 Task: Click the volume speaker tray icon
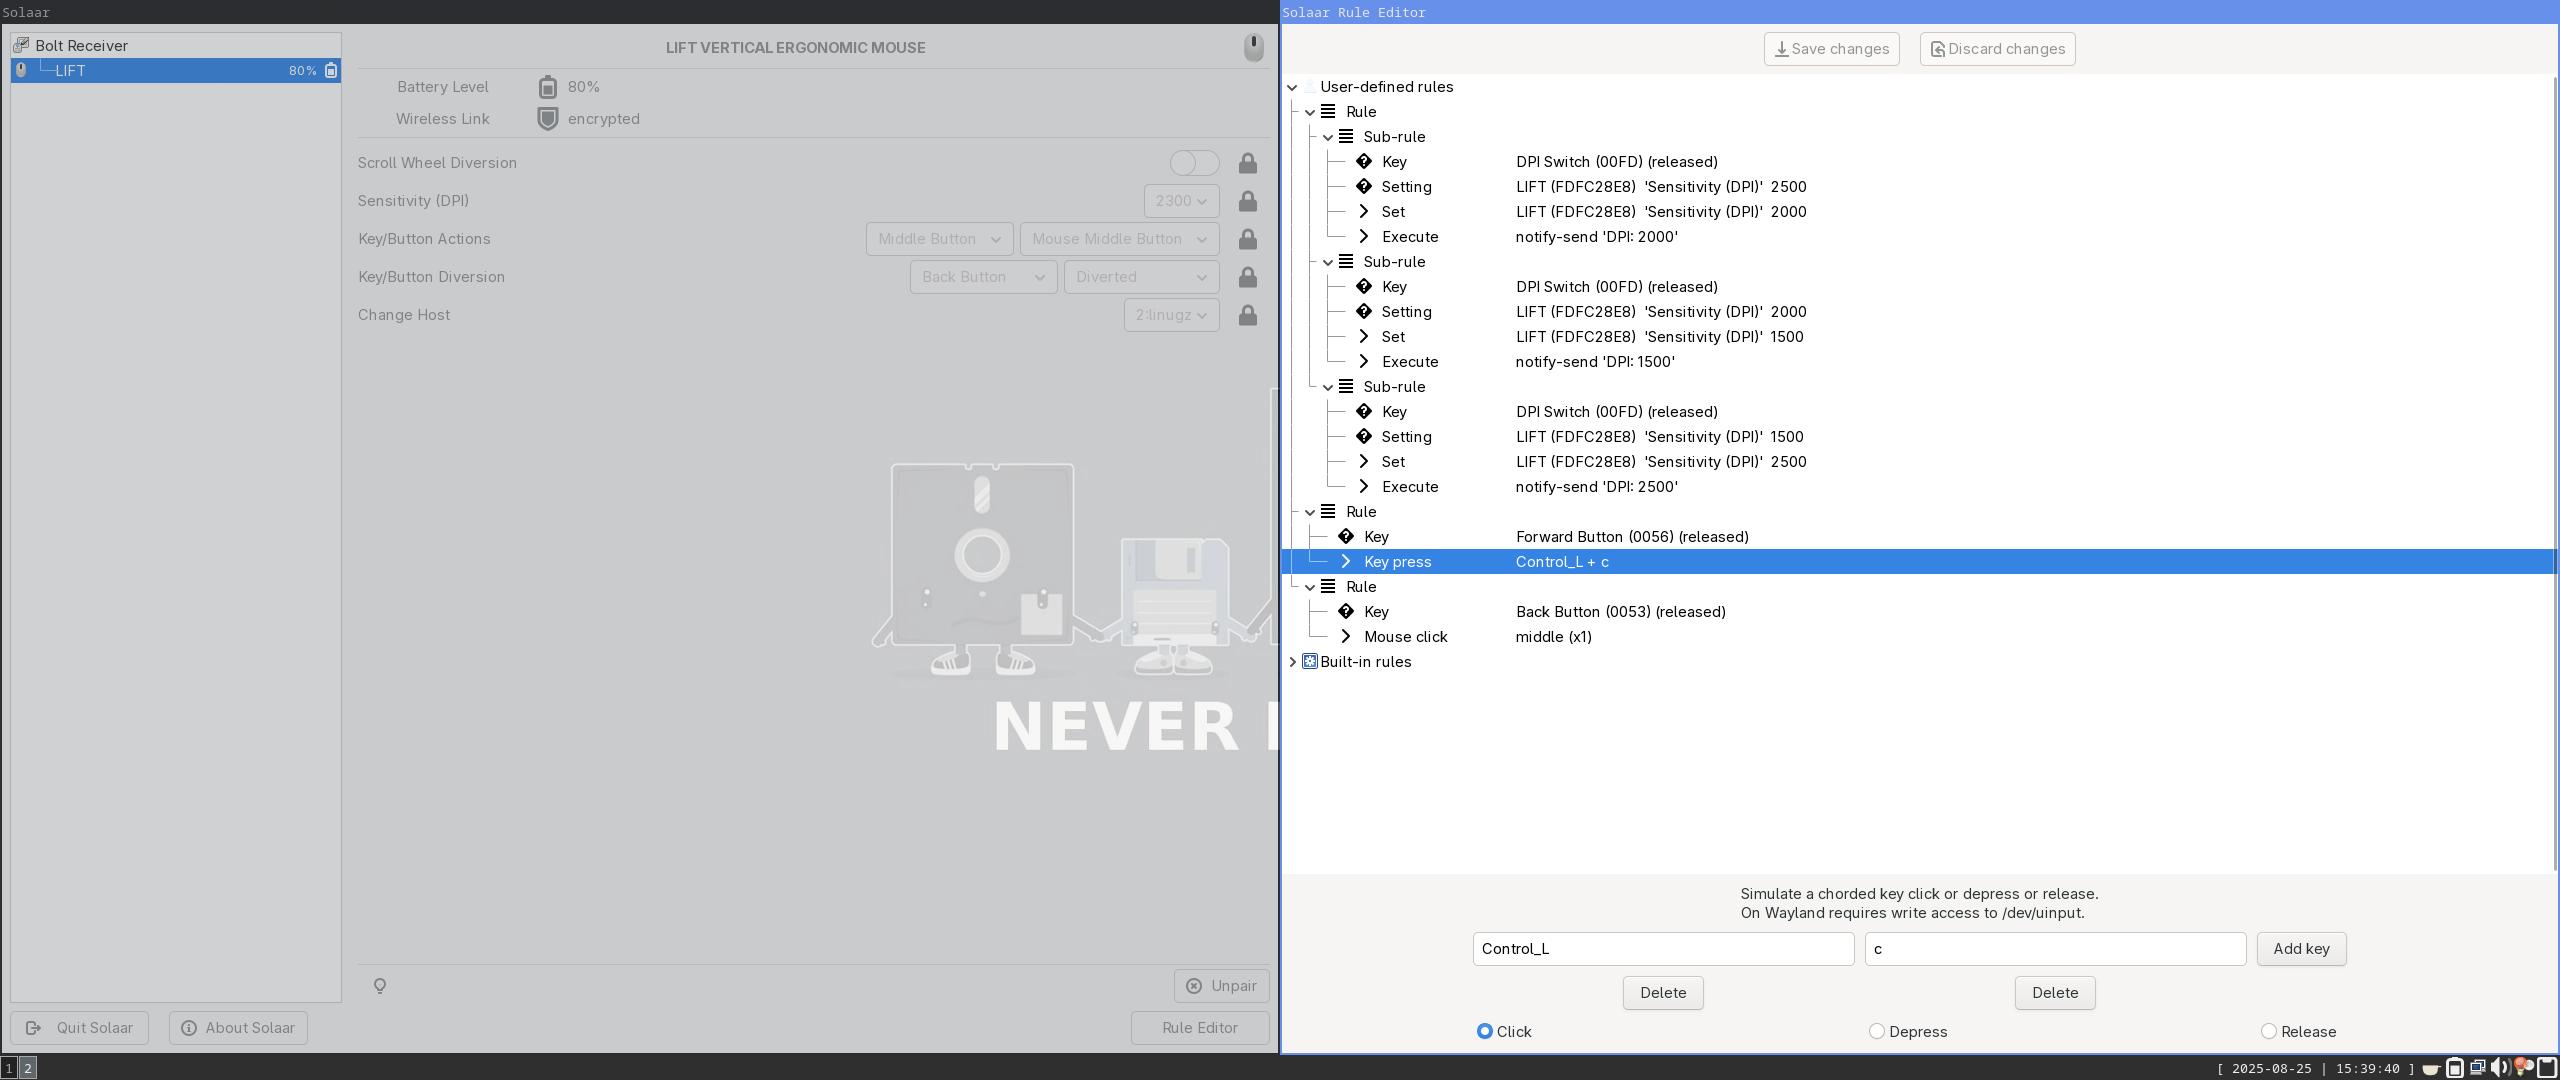2501,1068
